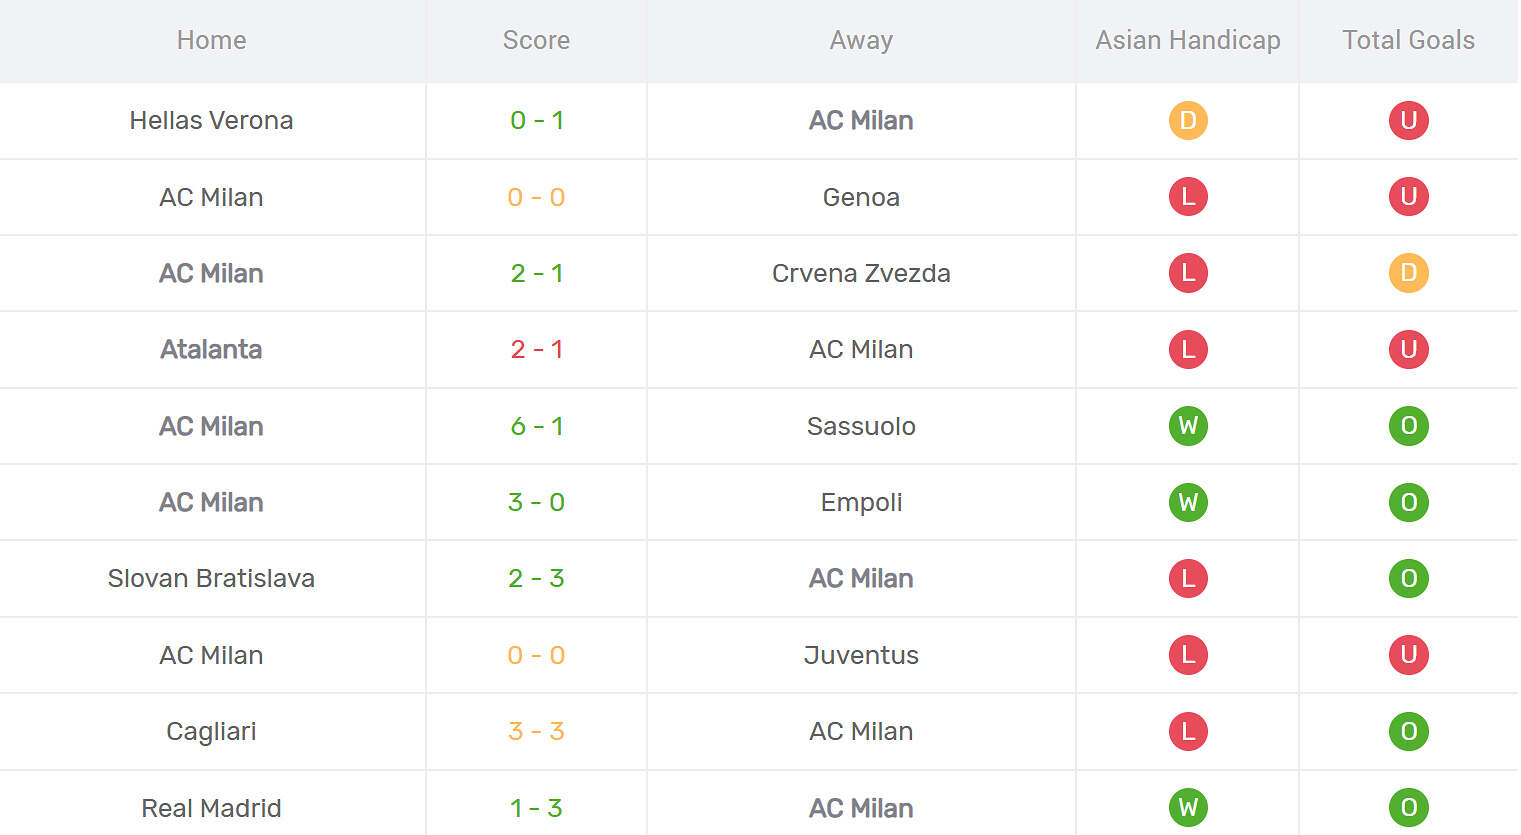The height and width of the screenshot is (835, 1521).
Task: Click the Home column header
Action: click(x=211, y=40)
